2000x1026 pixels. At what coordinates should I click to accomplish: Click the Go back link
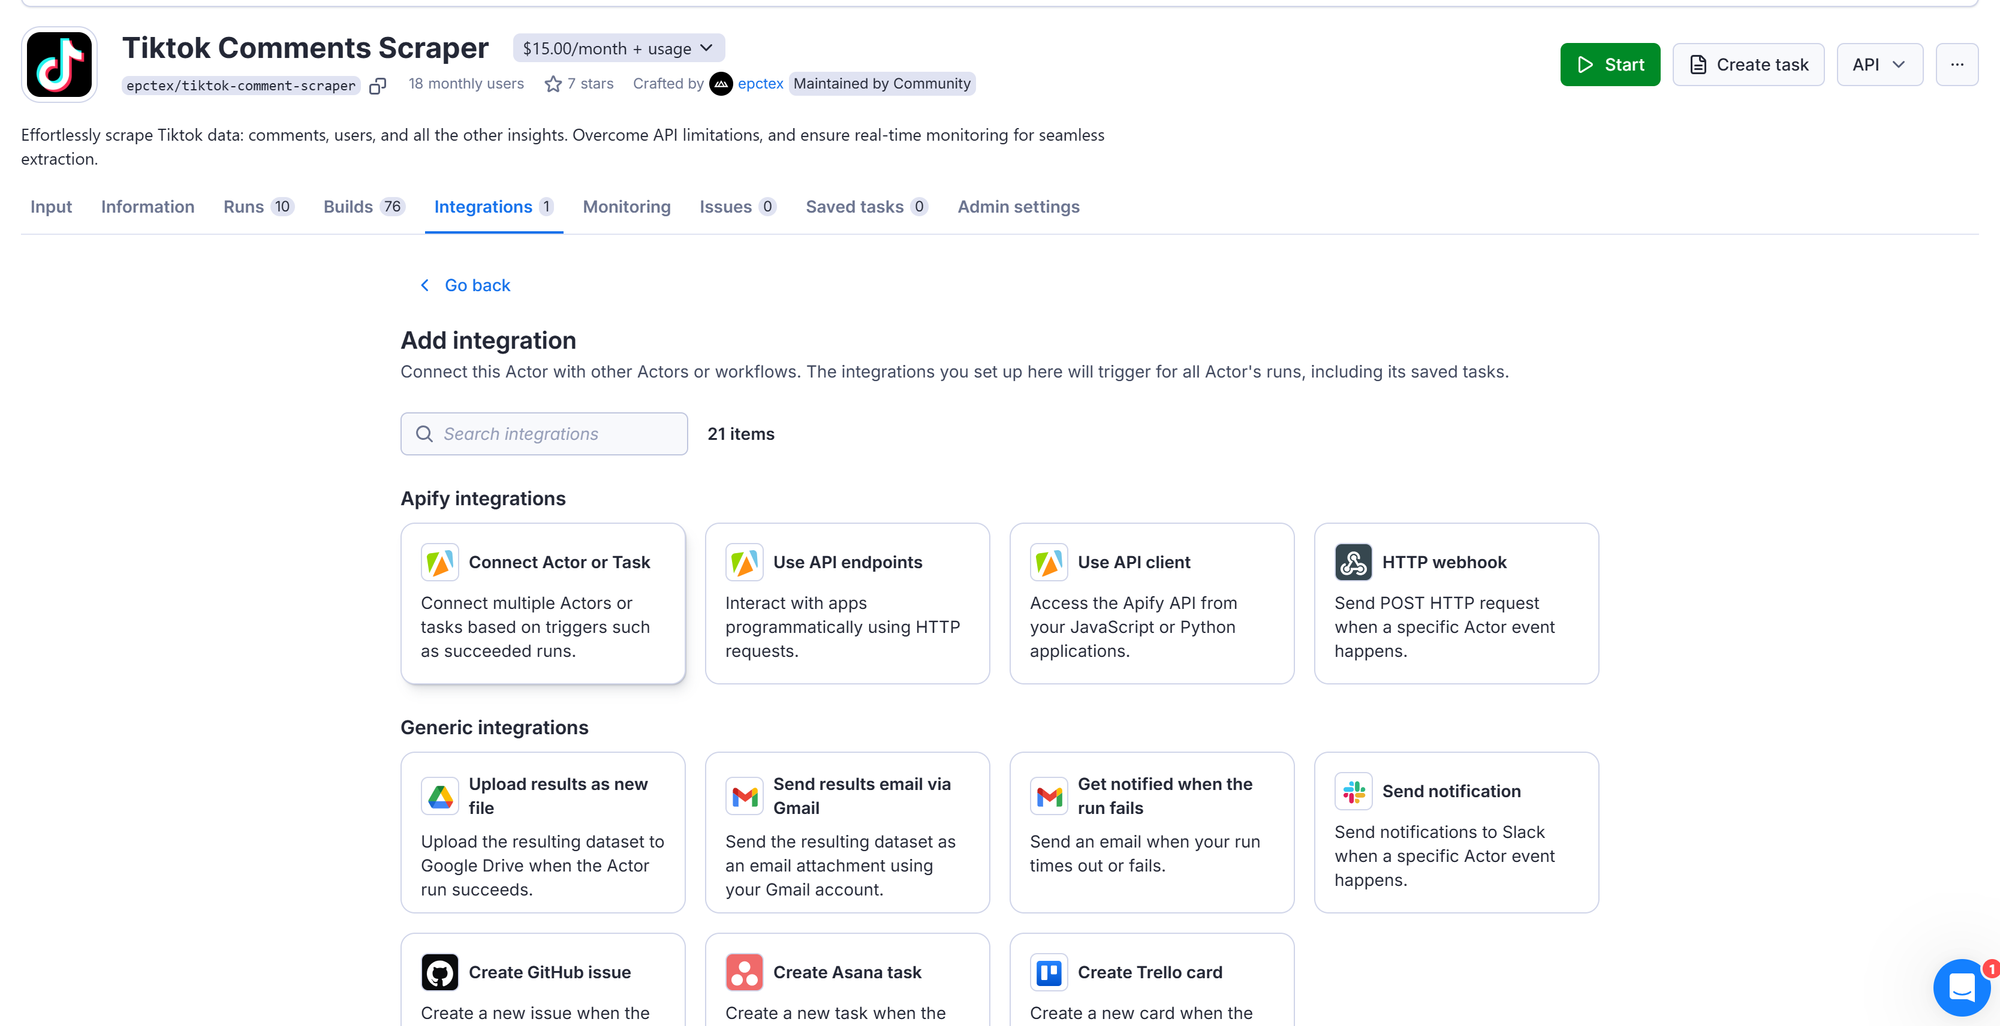[465, 285]
